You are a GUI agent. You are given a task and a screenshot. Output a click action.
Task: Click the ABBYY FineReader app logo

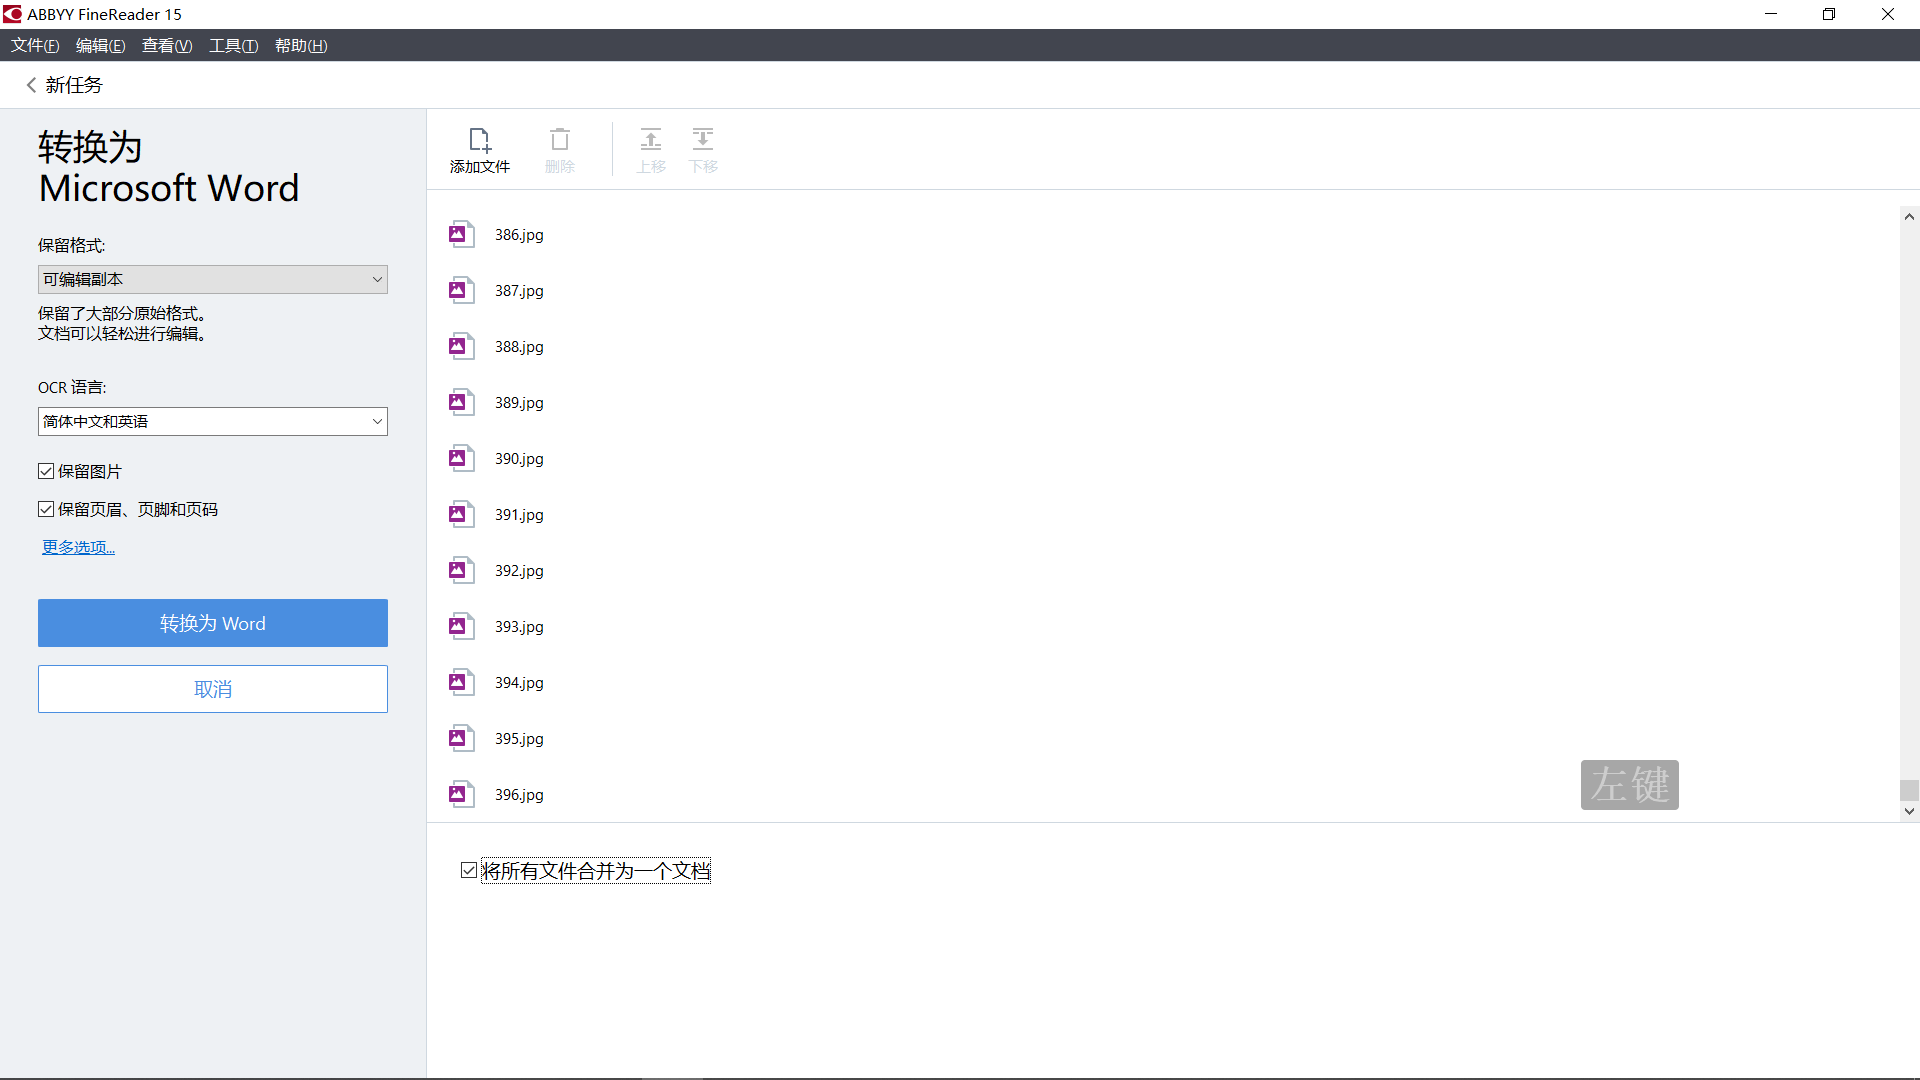(12, 14)
